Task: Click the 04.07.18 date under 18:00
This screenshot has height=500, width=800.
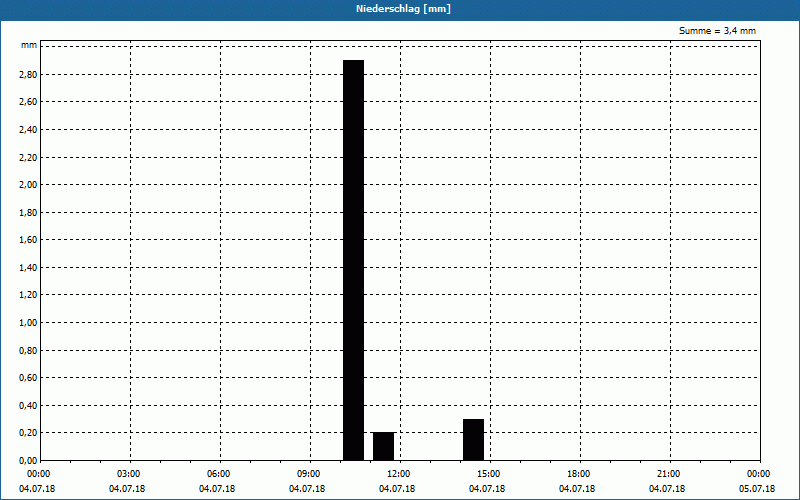Action: [577, 489]
